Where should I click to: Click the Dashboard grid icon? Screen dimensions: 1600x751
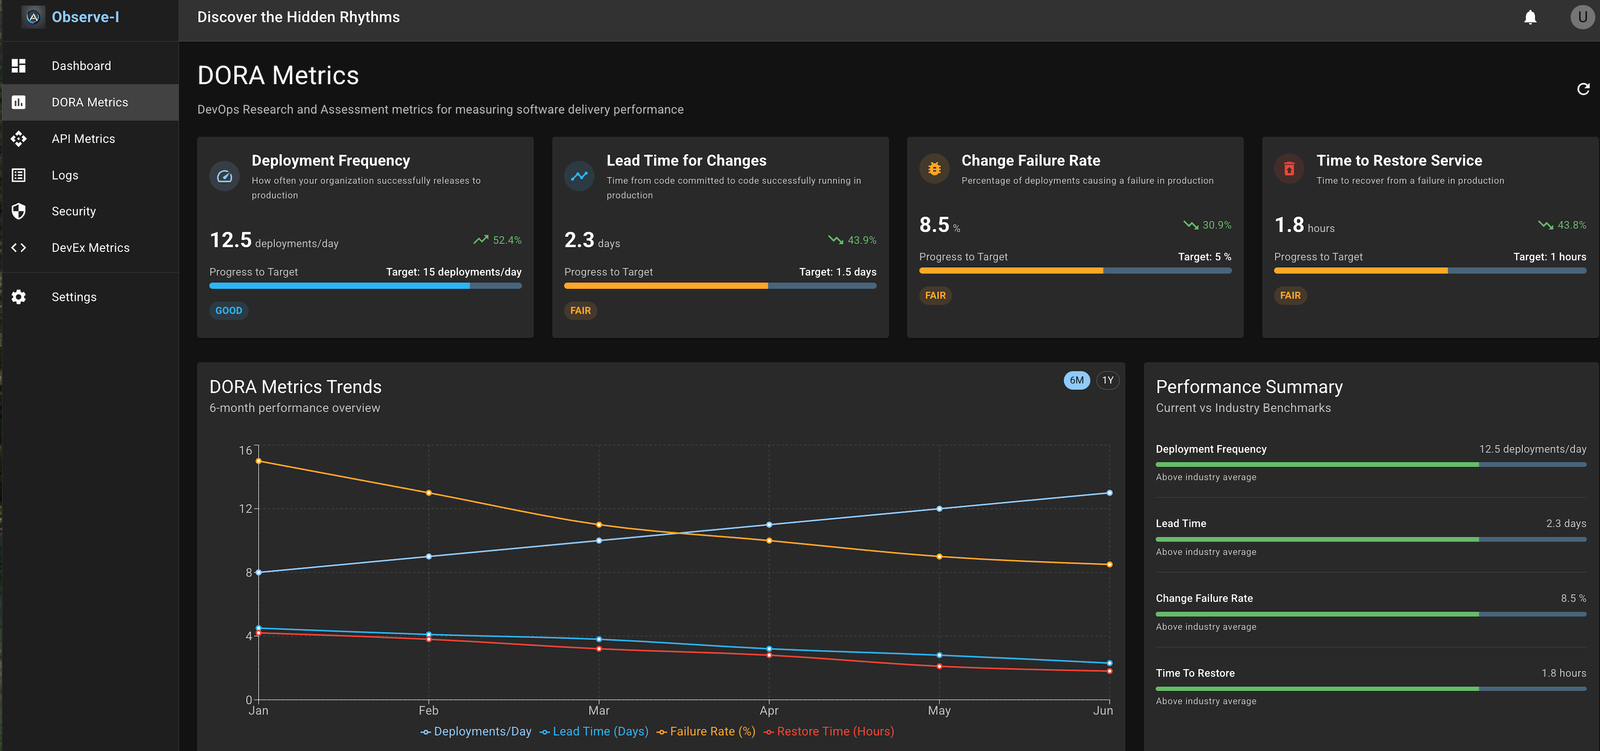pyautogui.click(x=18, y=66)
